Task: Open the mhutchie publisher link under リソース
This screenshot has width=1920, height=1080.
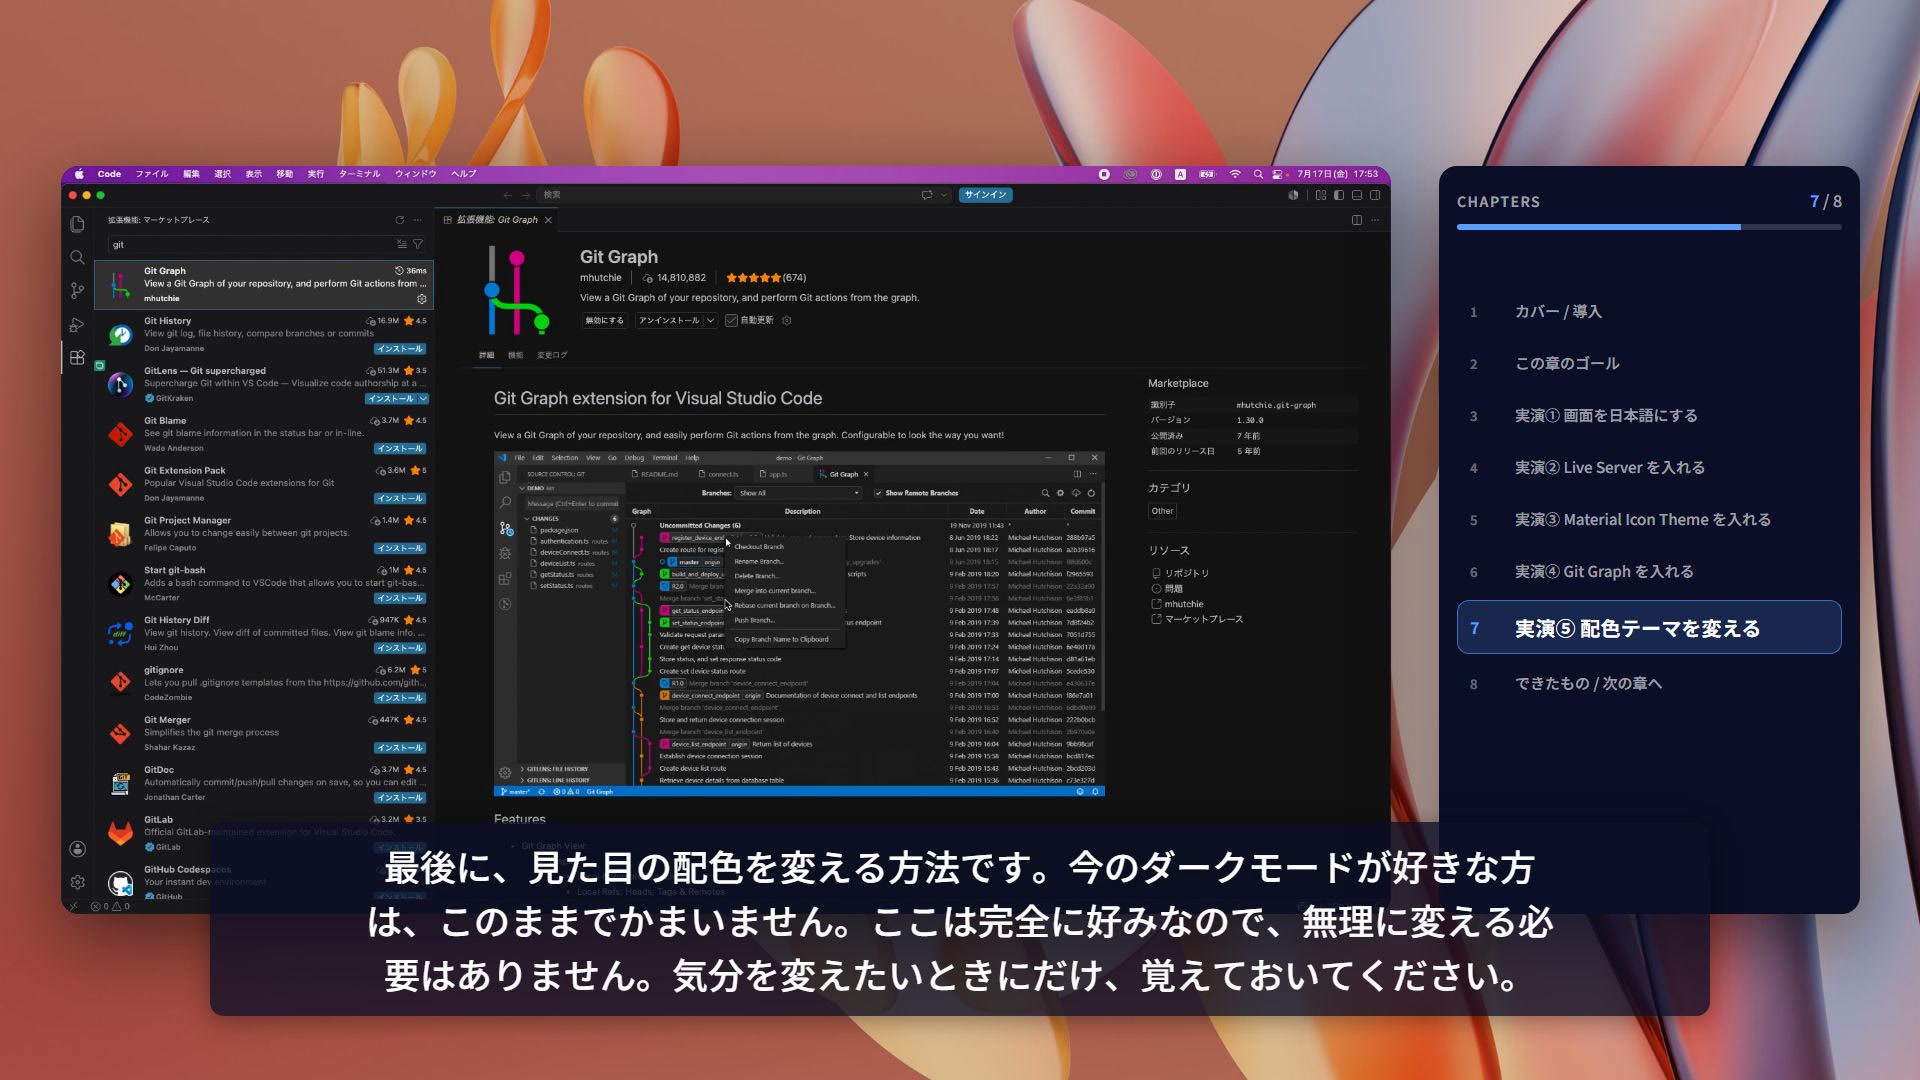Action: 1183,604
